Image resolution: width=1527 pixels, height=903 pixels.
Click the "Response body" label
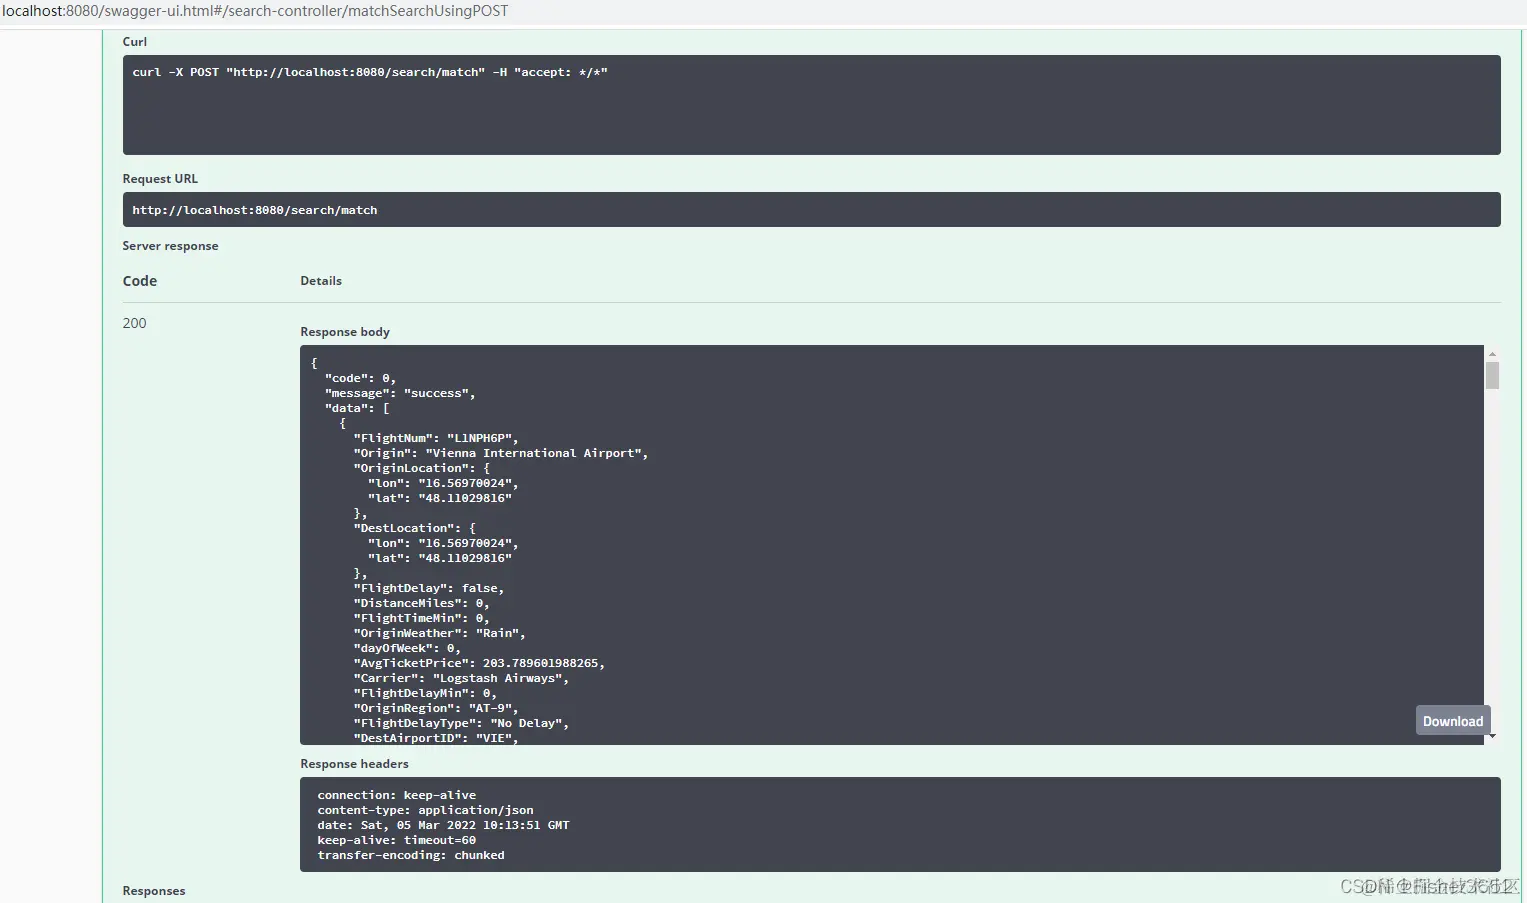[x=345, y=332]
